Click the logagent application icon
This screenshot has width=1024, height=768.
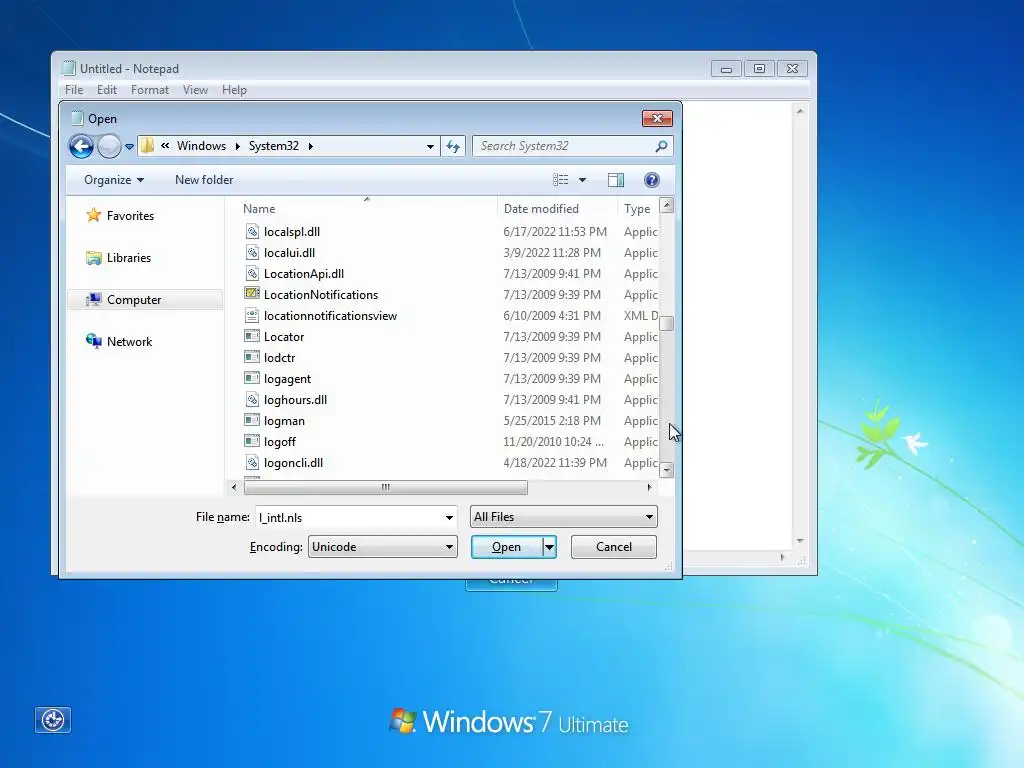(x=251, y=378)
